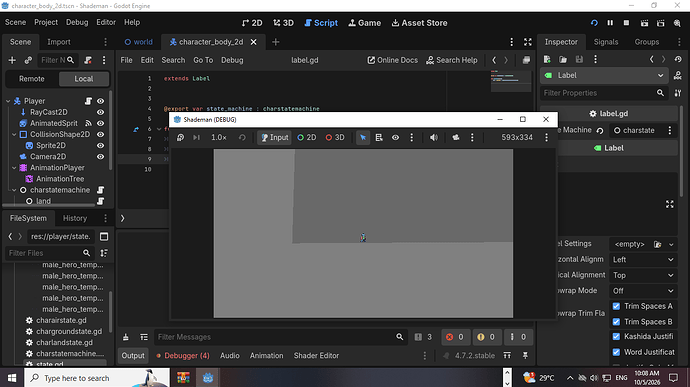
Task: Toggle fullscreen script editor icon
Action: [x=528, y=42]
